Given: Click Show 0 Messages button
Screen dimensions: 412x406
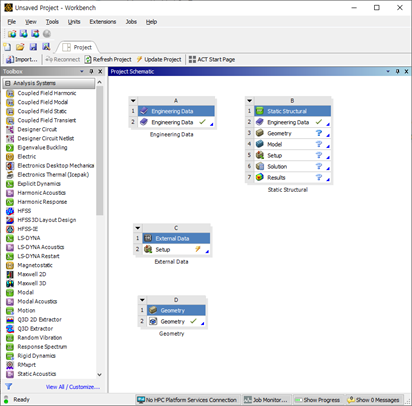Looking at the screenshot, I should (x=373, y=400).
